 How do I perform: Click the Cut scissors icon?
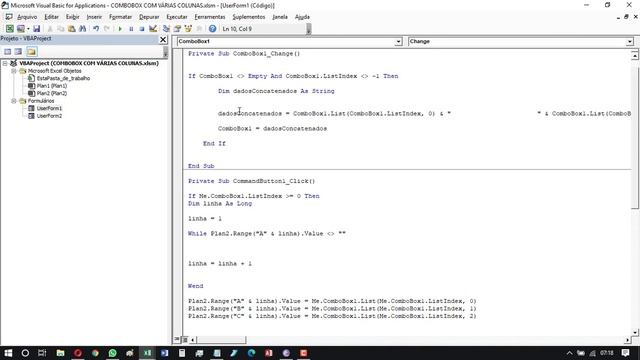(50, 29)
